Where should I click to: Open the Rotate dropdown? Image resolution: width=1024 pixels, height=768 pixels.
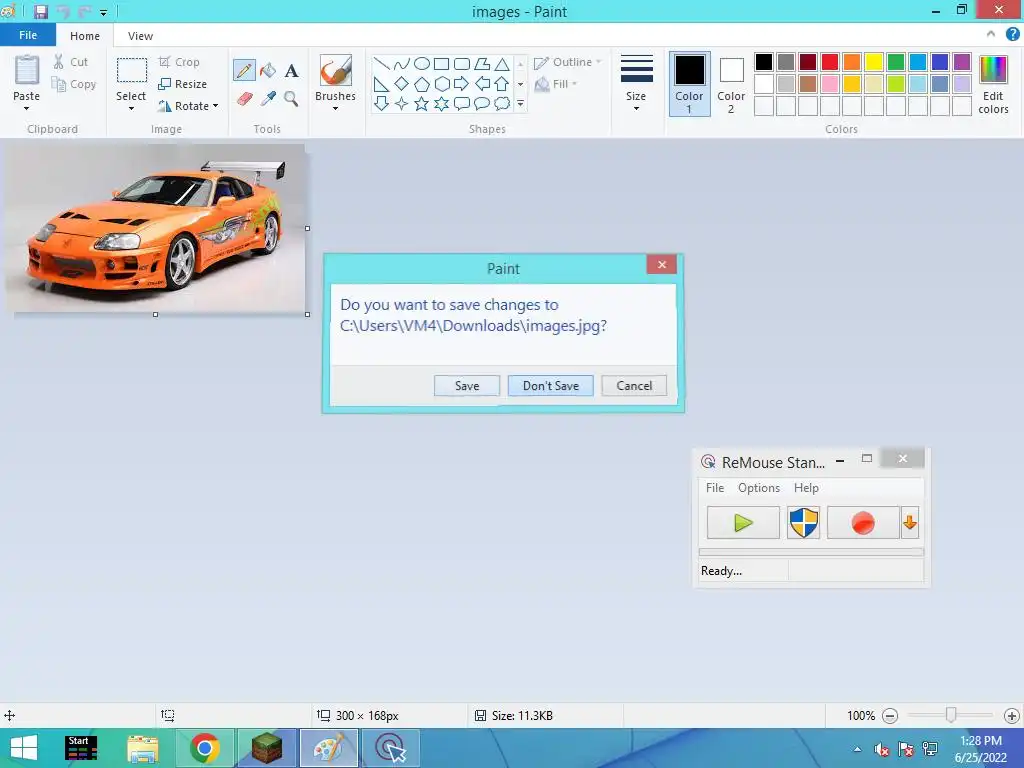188,106
